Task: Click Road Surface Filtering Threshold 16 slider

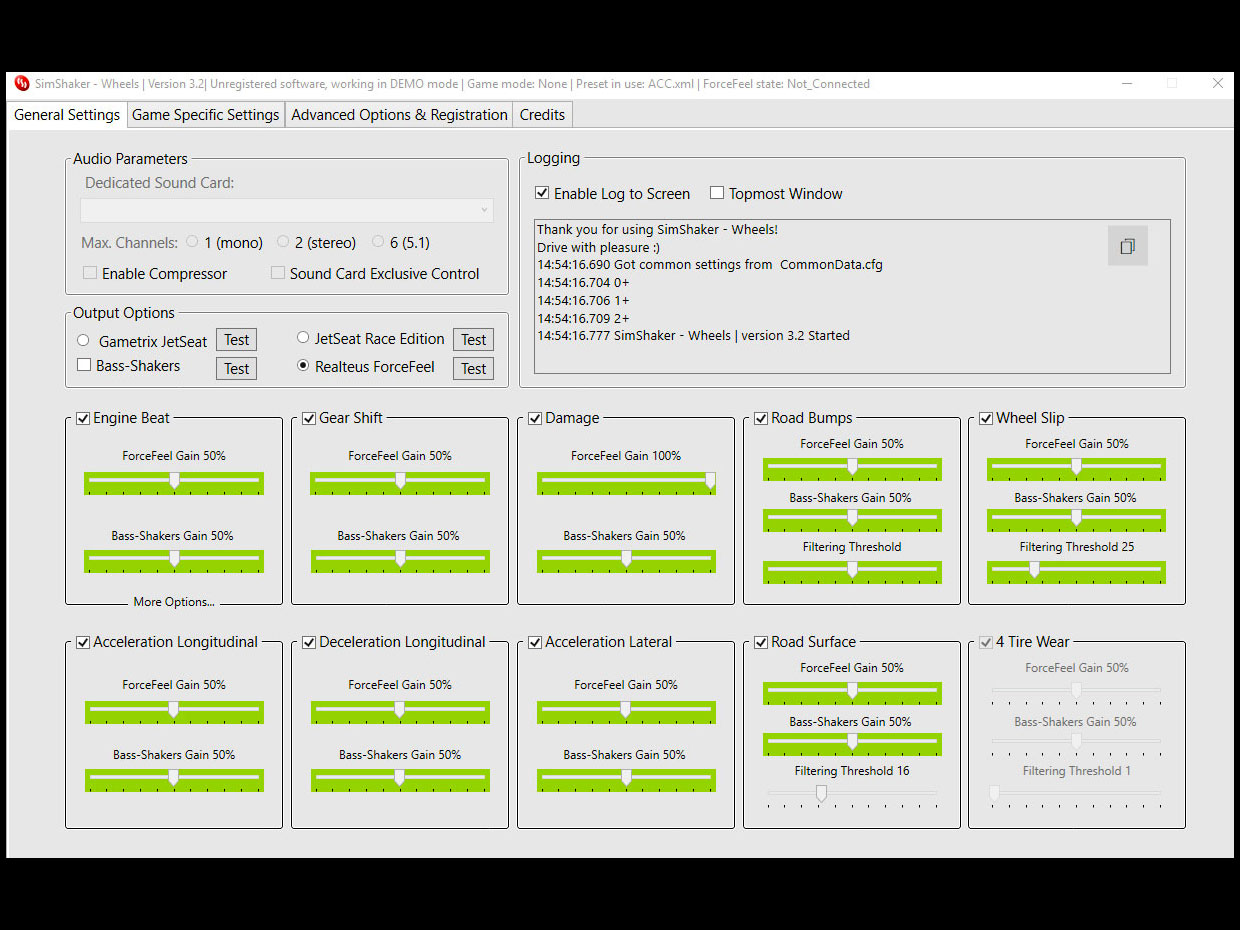Action: 852,795
